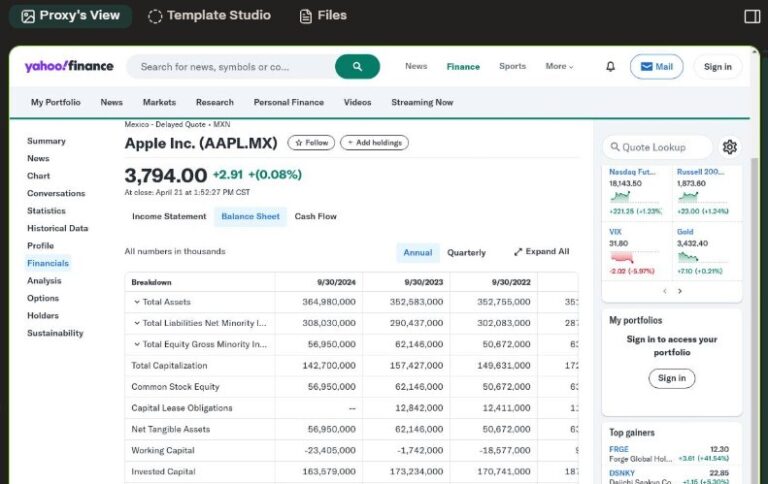Go to Conversations in the sidebar
The height and width of the screenshot is (484, 768).
coord(56,194)
